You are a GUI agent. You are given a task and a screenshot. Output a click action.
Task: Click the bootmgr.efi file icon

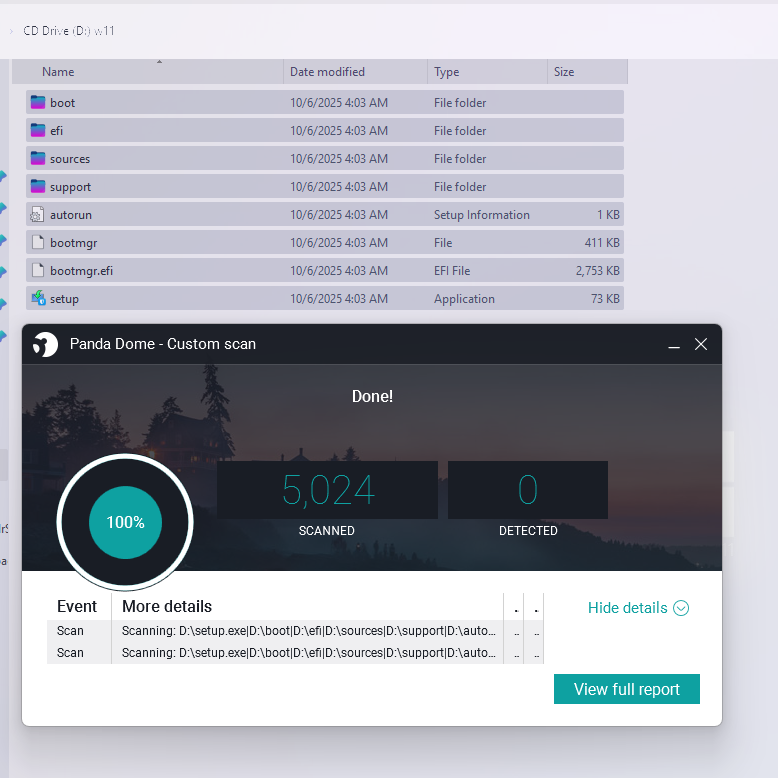38,270
